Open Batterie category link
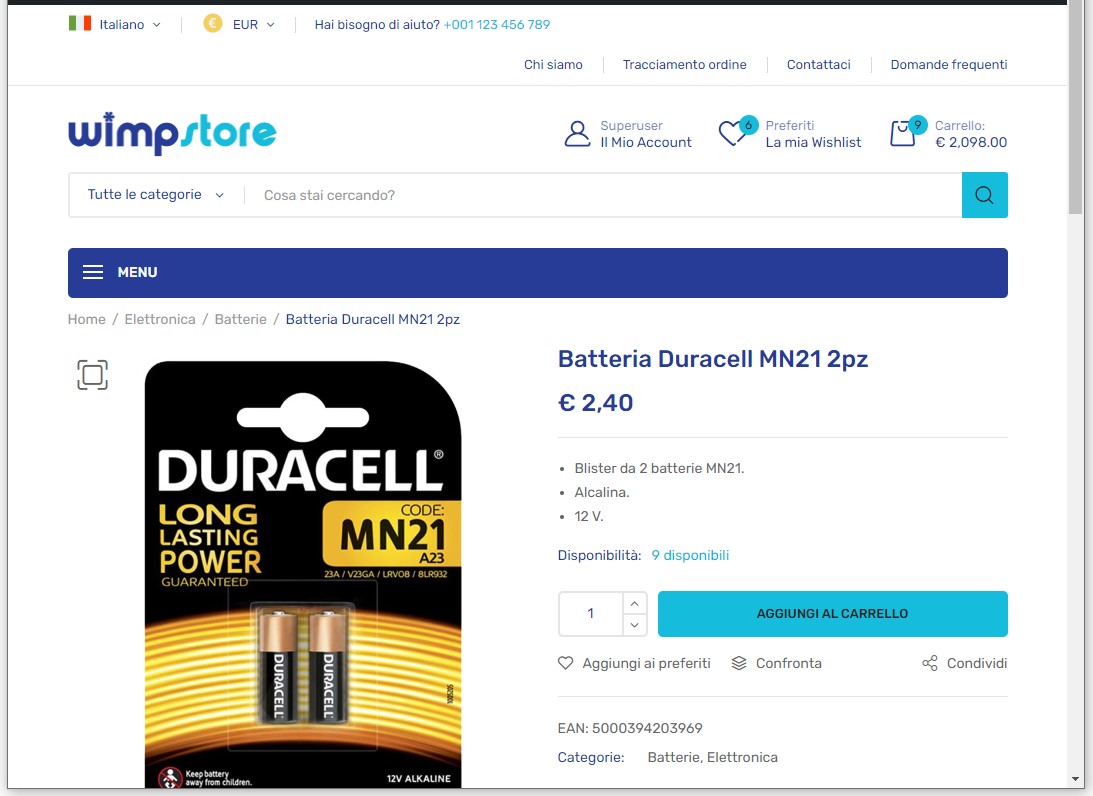Image resolution: width=1093 pixels, height=796 pixels. coord(673,757)
